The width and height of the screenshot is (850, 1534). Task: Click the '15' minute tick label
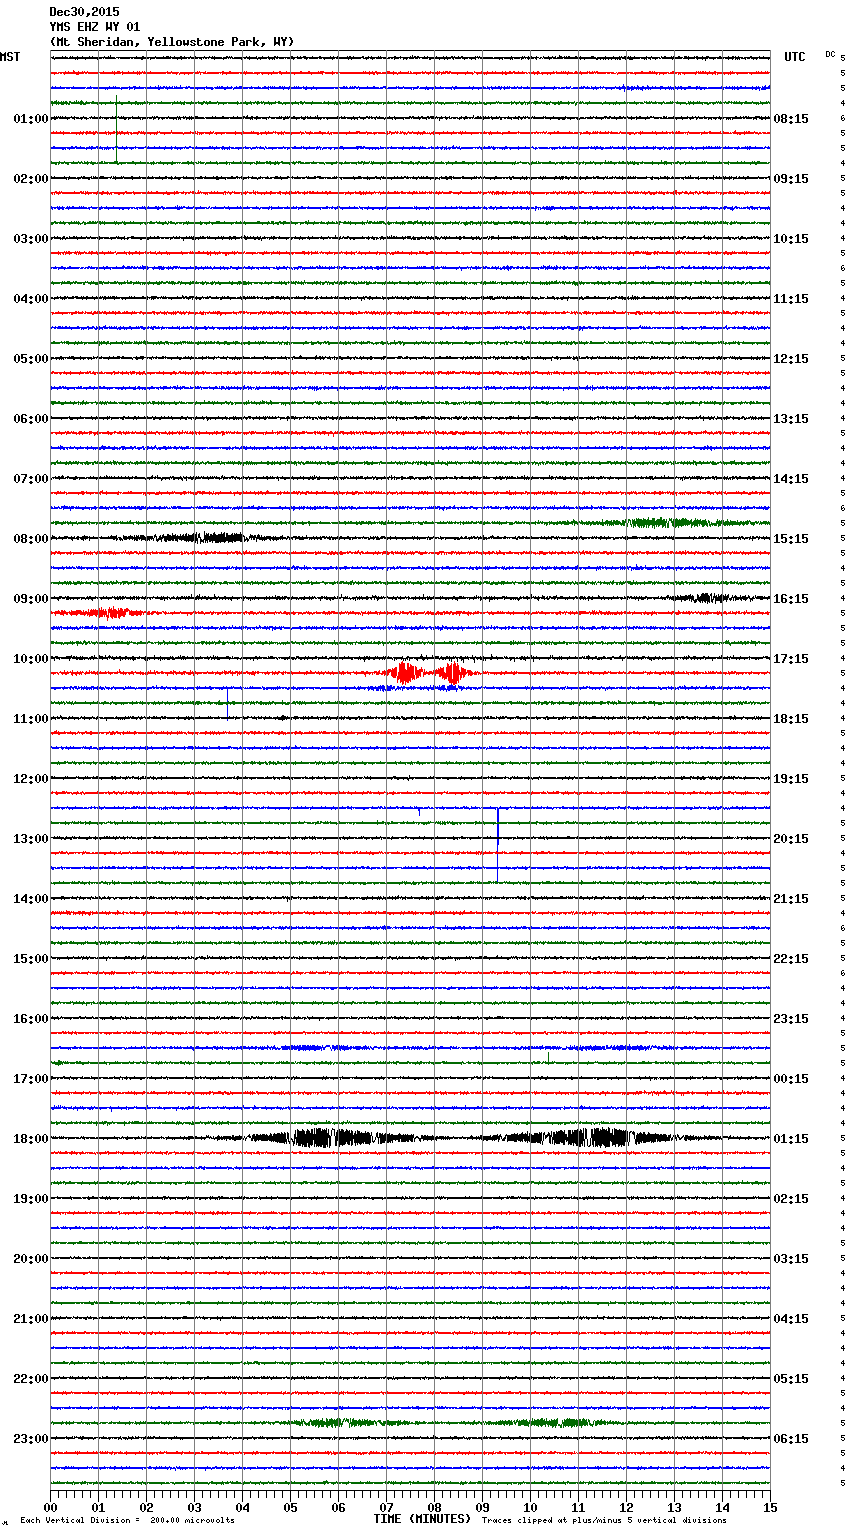coord(770,1508)
